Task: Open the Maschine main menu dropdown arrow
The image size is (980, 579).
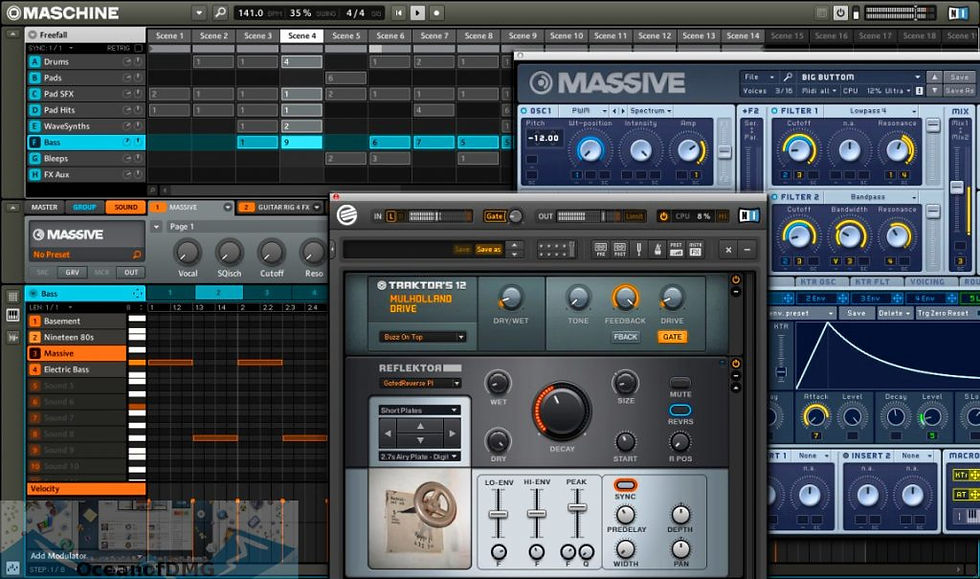Action: click(199, 13)
